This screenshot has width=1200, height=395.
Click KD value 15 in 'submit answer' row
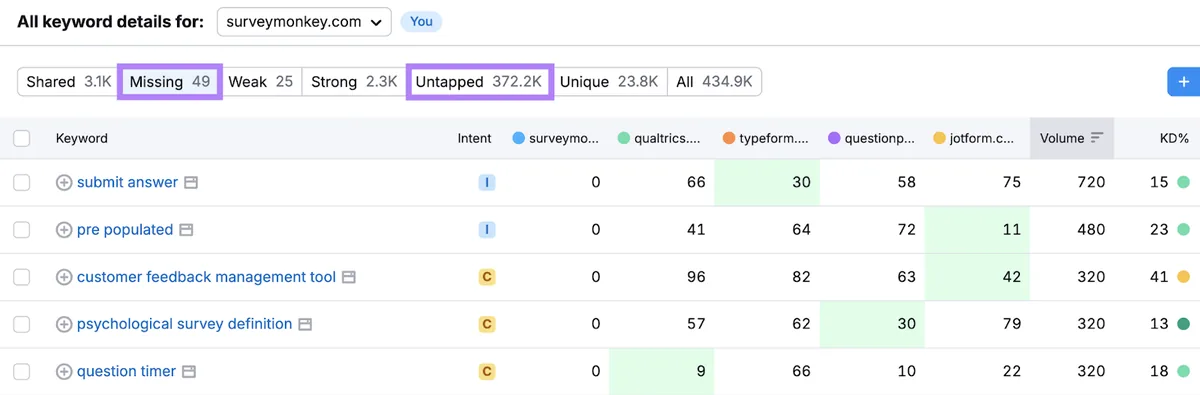pos(1159,182)
